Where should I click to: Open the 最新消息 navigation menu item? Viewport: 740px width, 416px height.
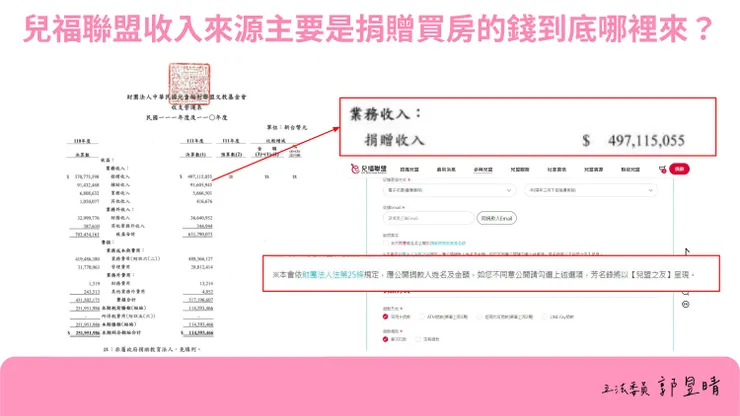pyautogui.click(x=446, y=169)
